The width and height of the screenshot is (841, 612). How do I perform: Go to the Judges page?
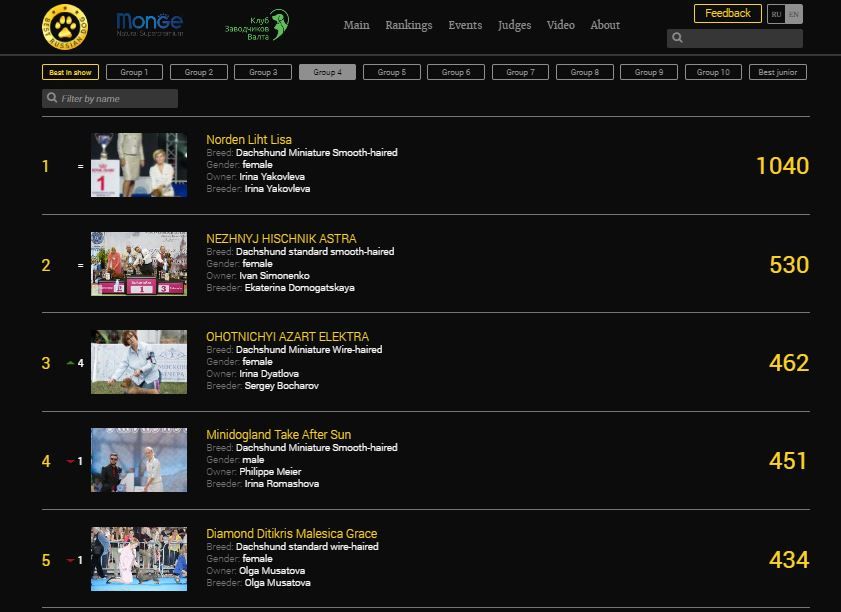point(514,25)
